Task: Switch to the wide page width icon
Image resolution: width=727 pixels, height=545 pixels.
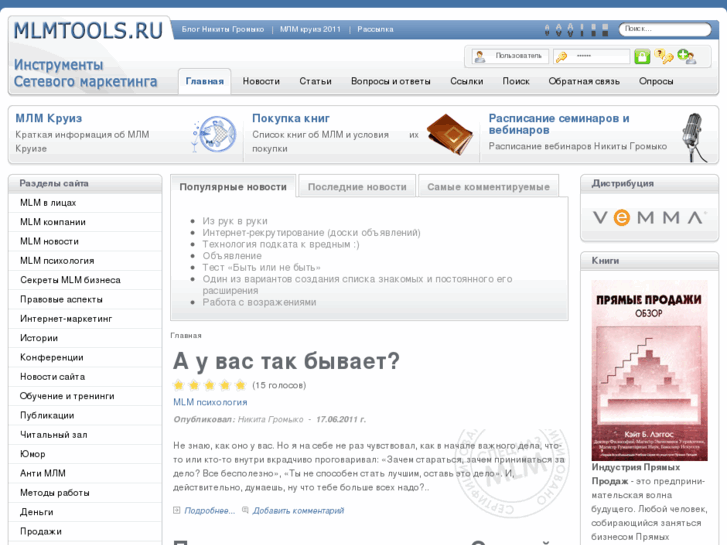Action: (x=605, y=30)
